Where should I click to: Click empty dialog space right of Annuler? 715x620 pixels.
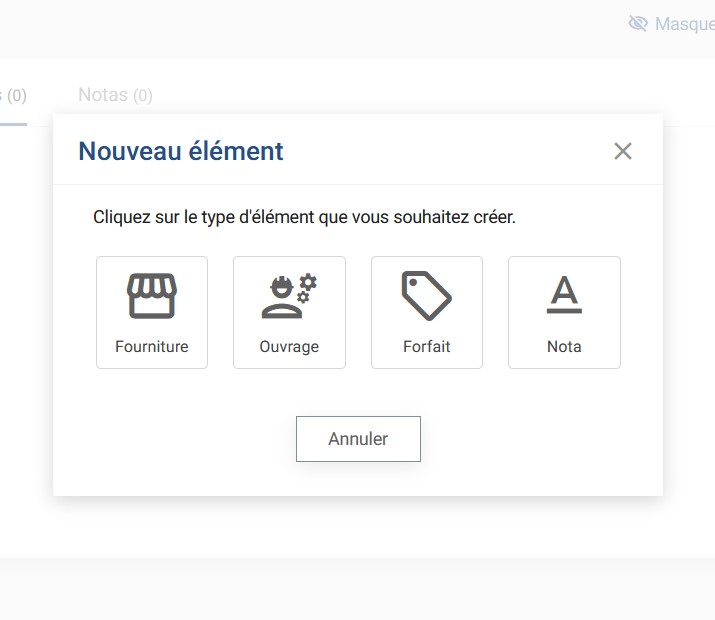tap(540, 440)
